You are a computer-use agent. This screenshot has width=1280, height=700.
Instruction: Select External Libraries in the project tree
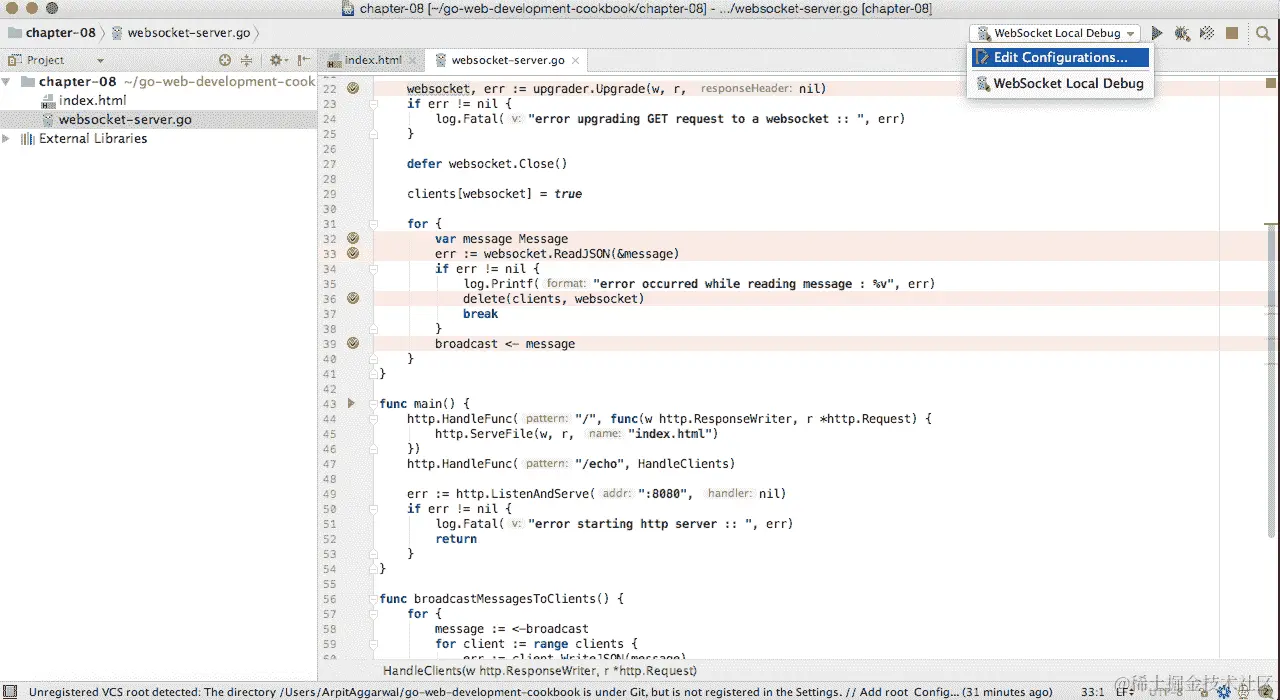[93, 139]
